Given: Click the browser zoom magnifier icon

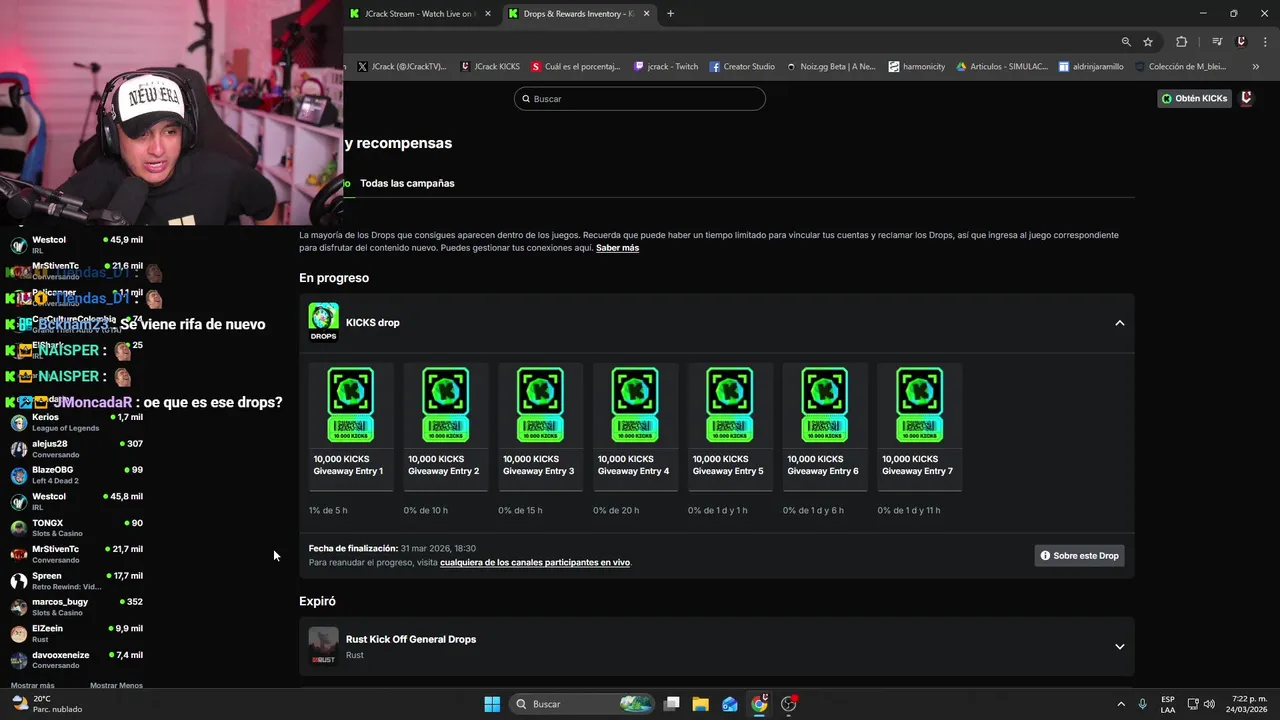Looking at the screenshot, I should 1126,42.
